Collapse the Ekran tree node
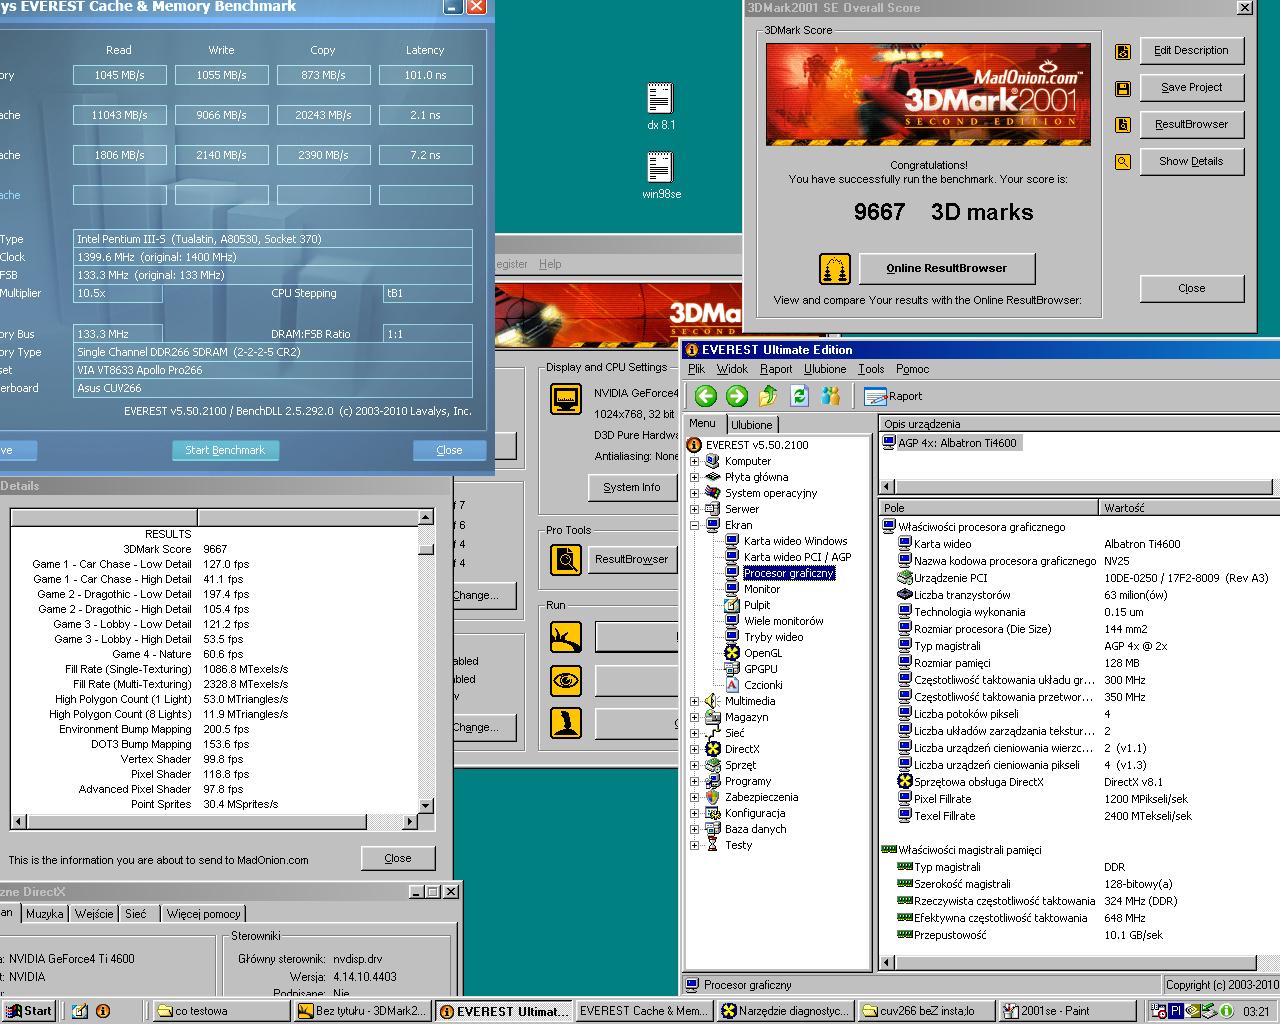Viewport: 1280px width, 1024px height. coord(695,525)
